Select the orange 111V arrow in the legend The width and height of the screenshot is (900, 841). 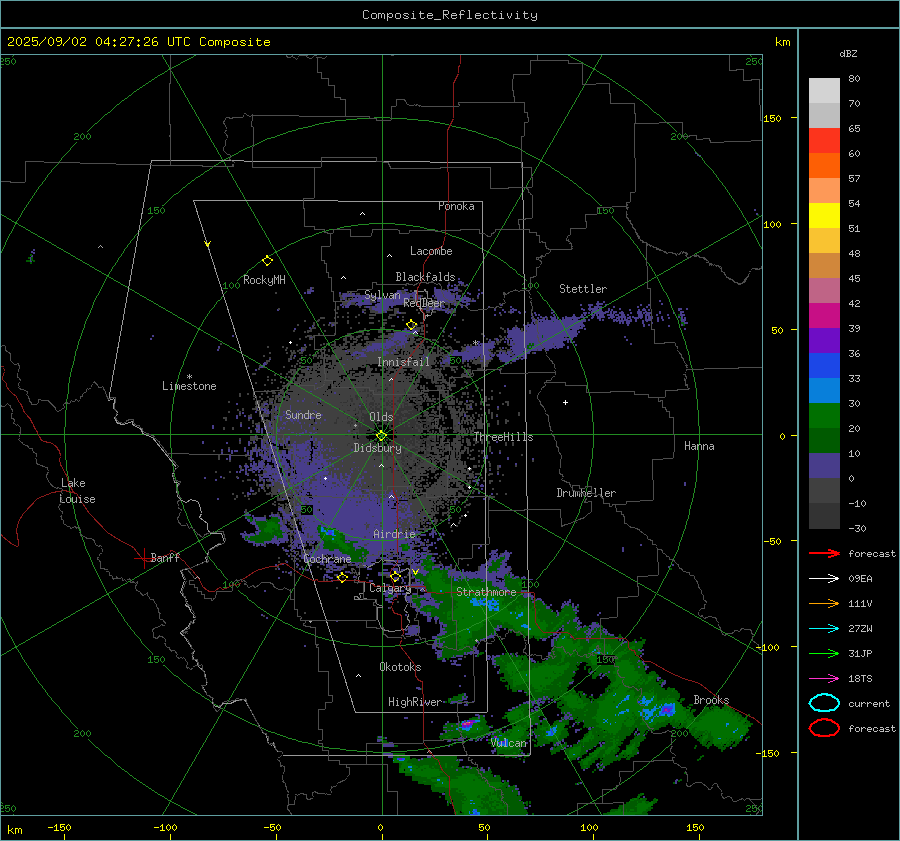tap(824, 603)
